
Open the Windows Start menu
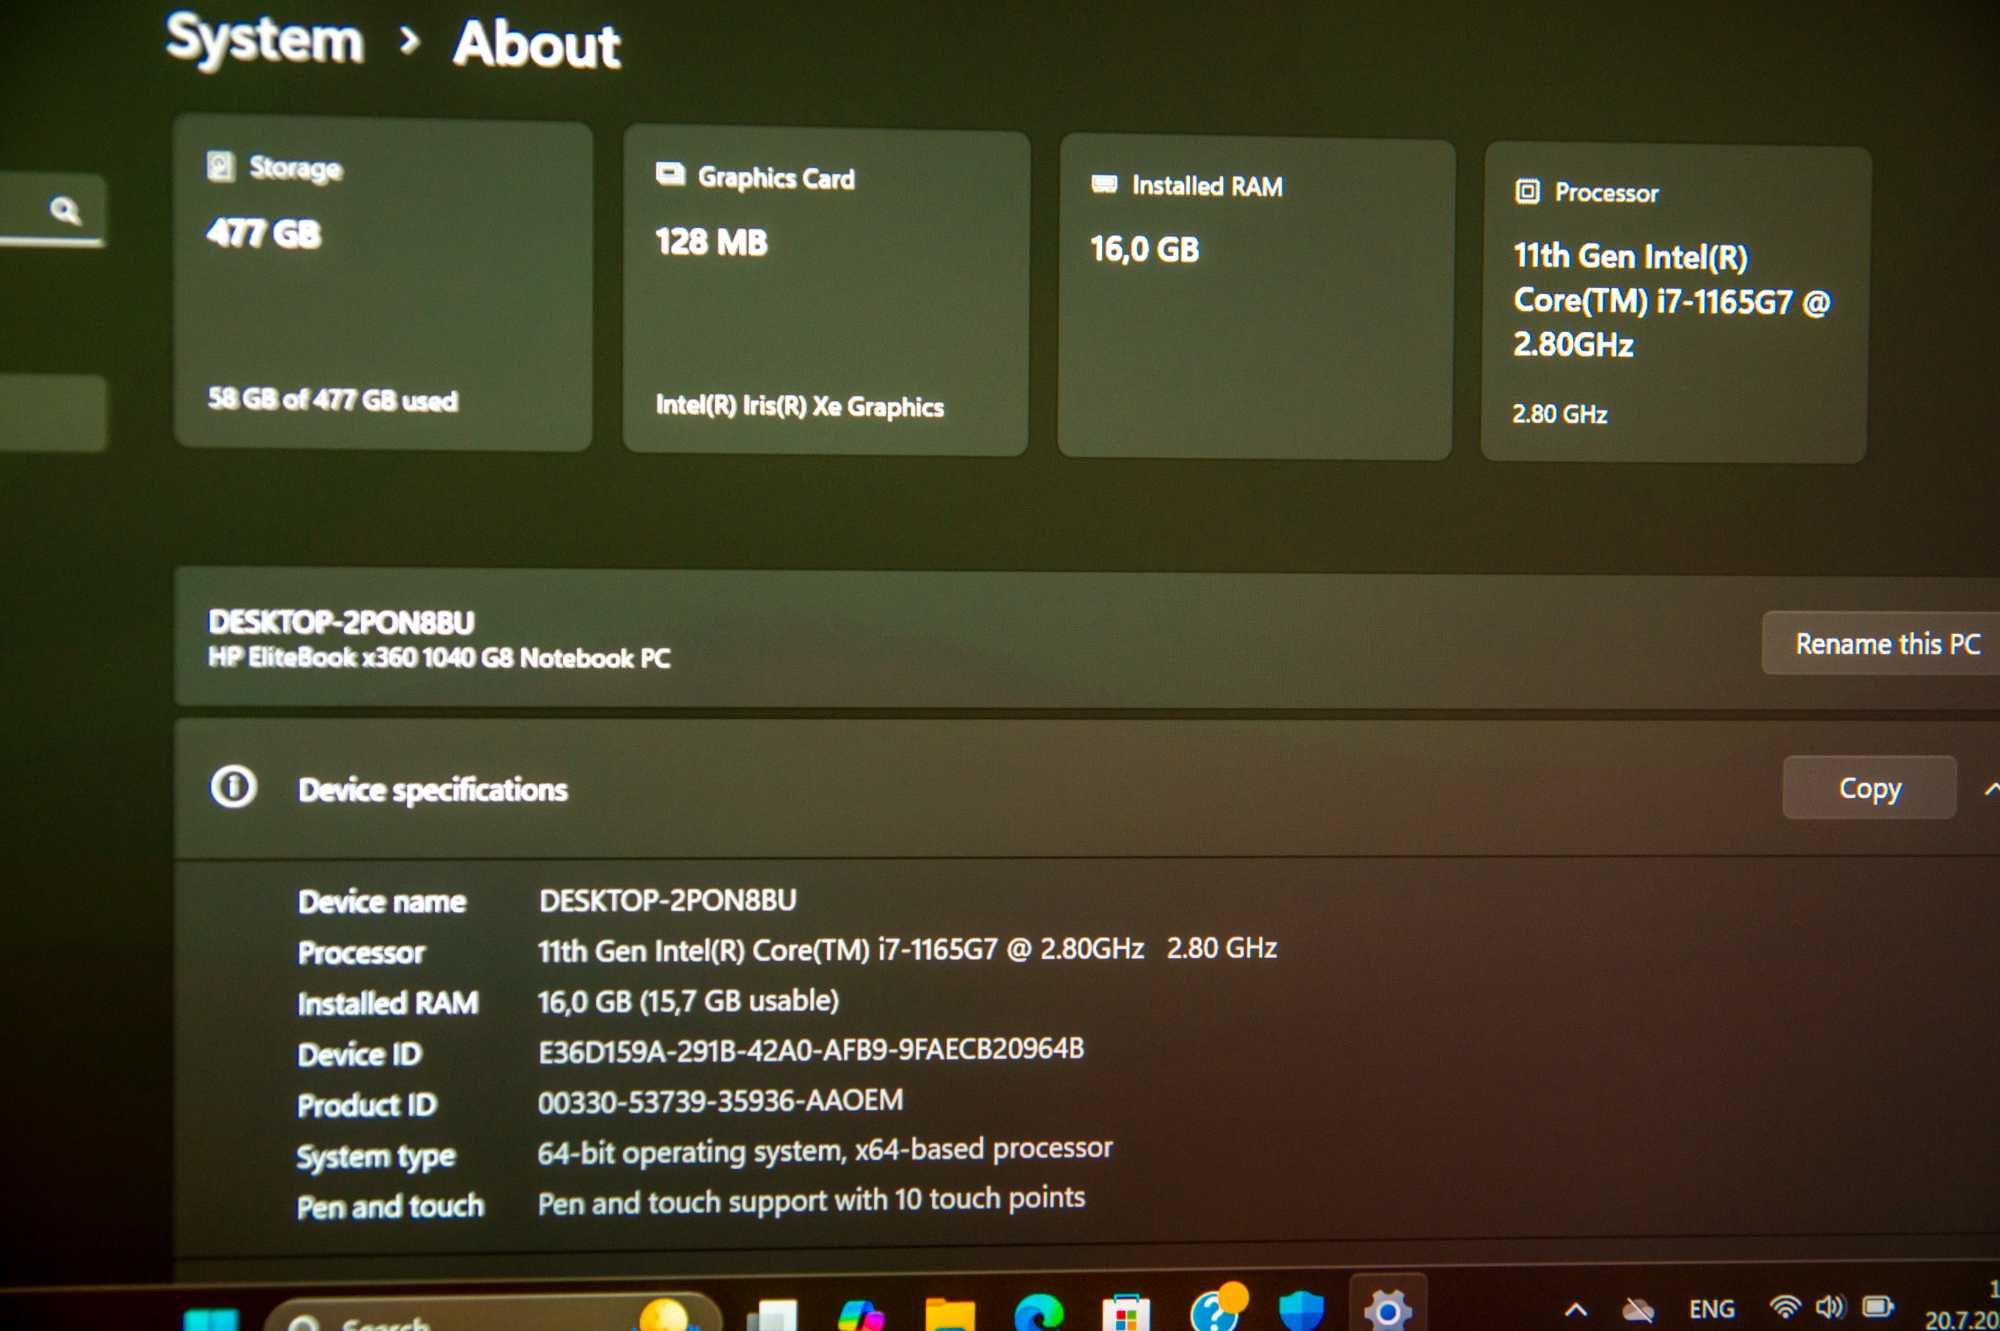[211, 1318]
